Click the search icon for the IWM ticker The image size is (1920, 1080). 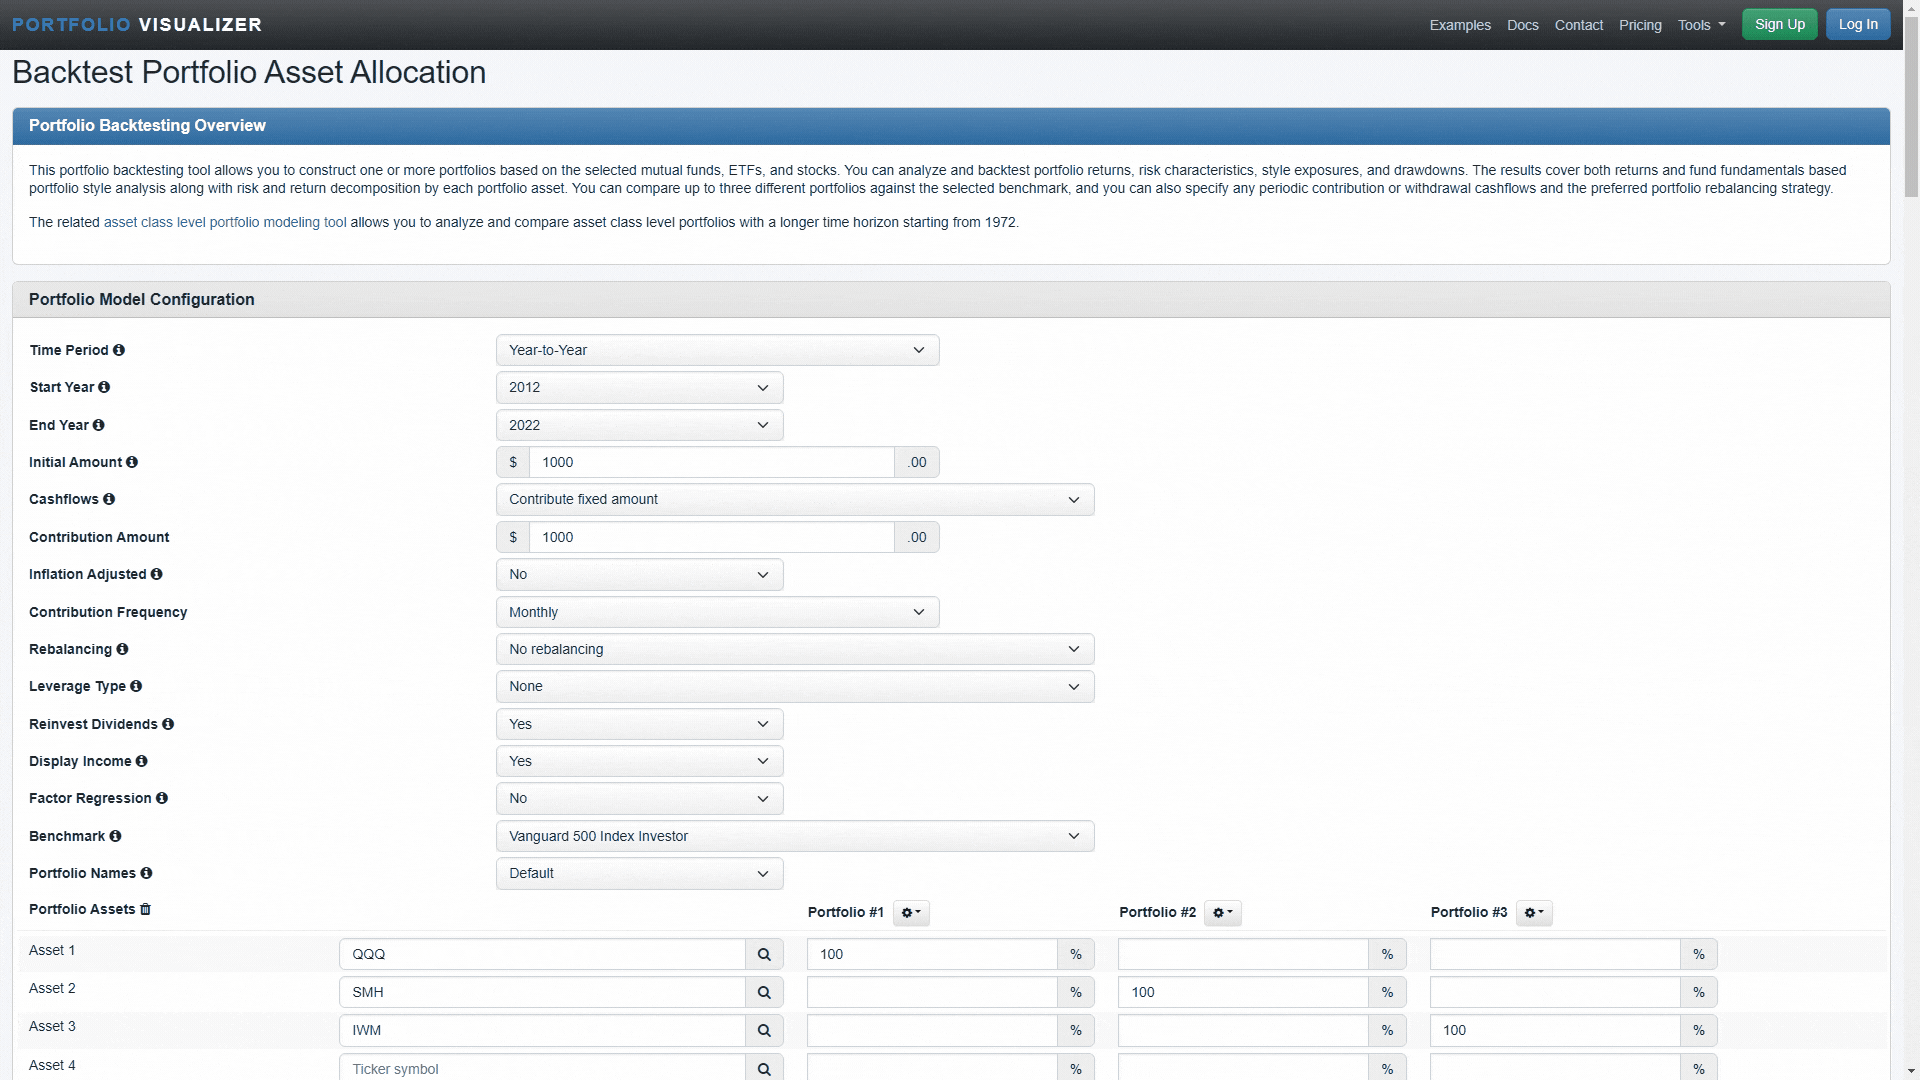coord(764,1031)
